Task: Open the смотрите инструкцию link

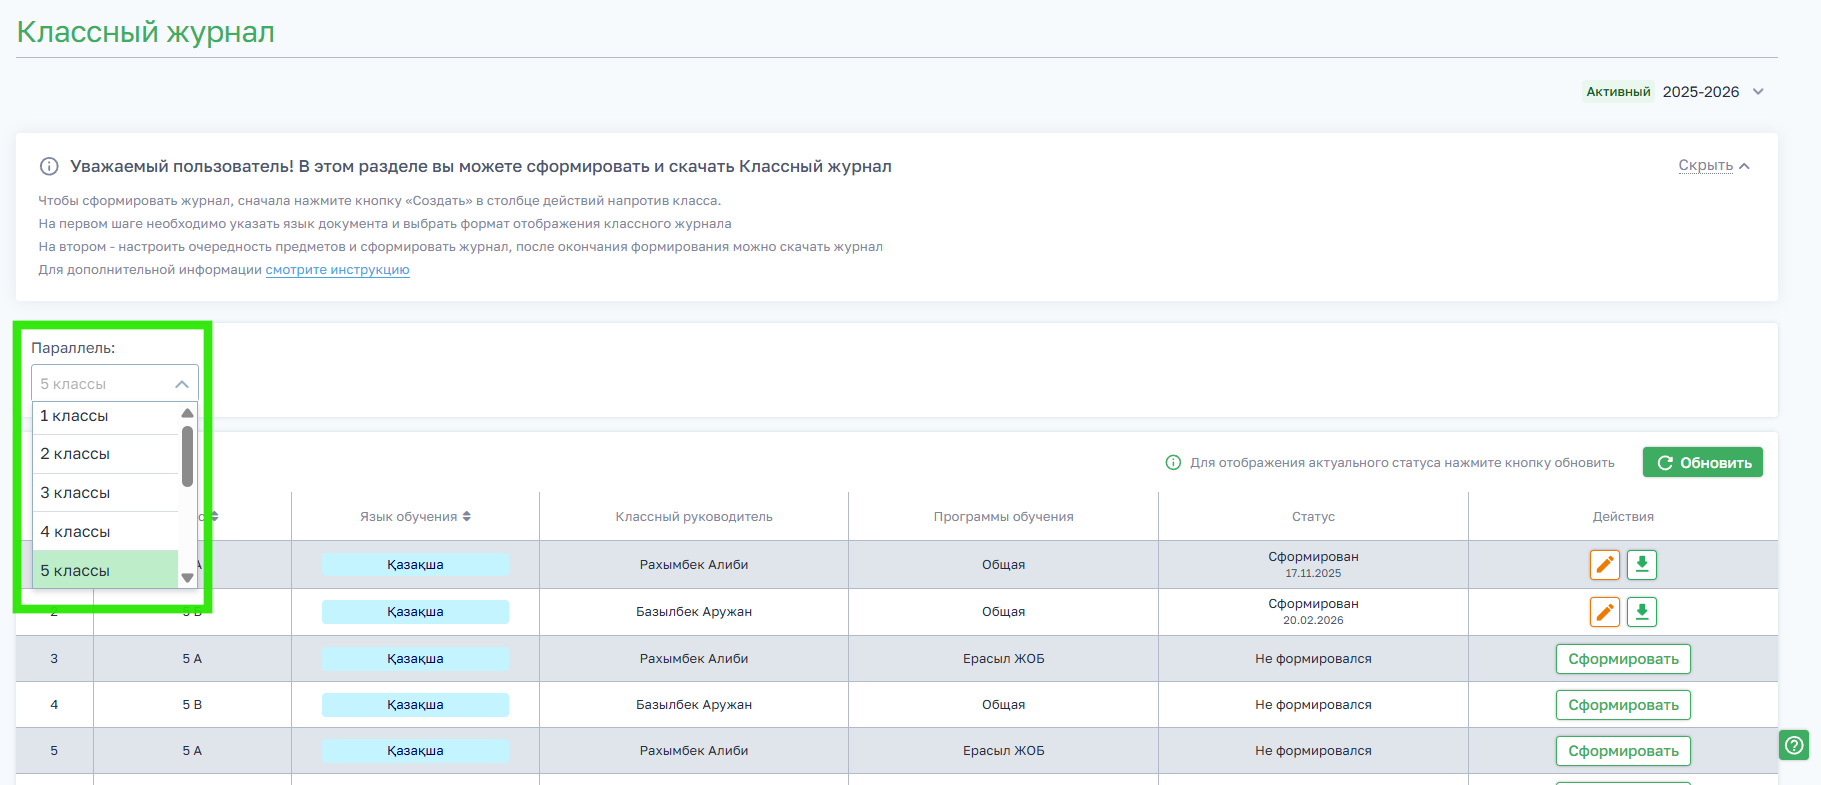Action: pos(337,270)
